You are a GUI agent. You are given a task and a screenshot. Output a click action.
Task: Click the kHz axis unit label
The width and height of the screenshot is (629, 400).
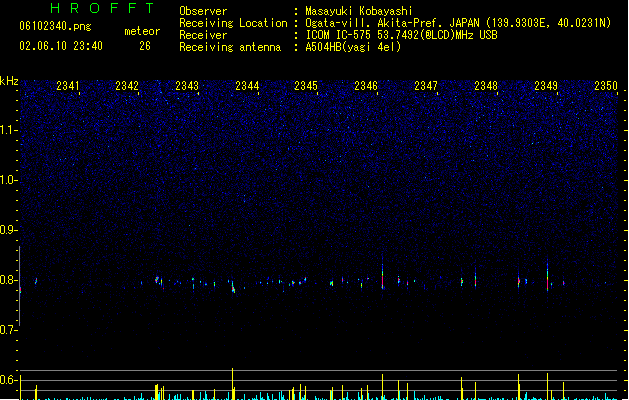coord(9,81)
